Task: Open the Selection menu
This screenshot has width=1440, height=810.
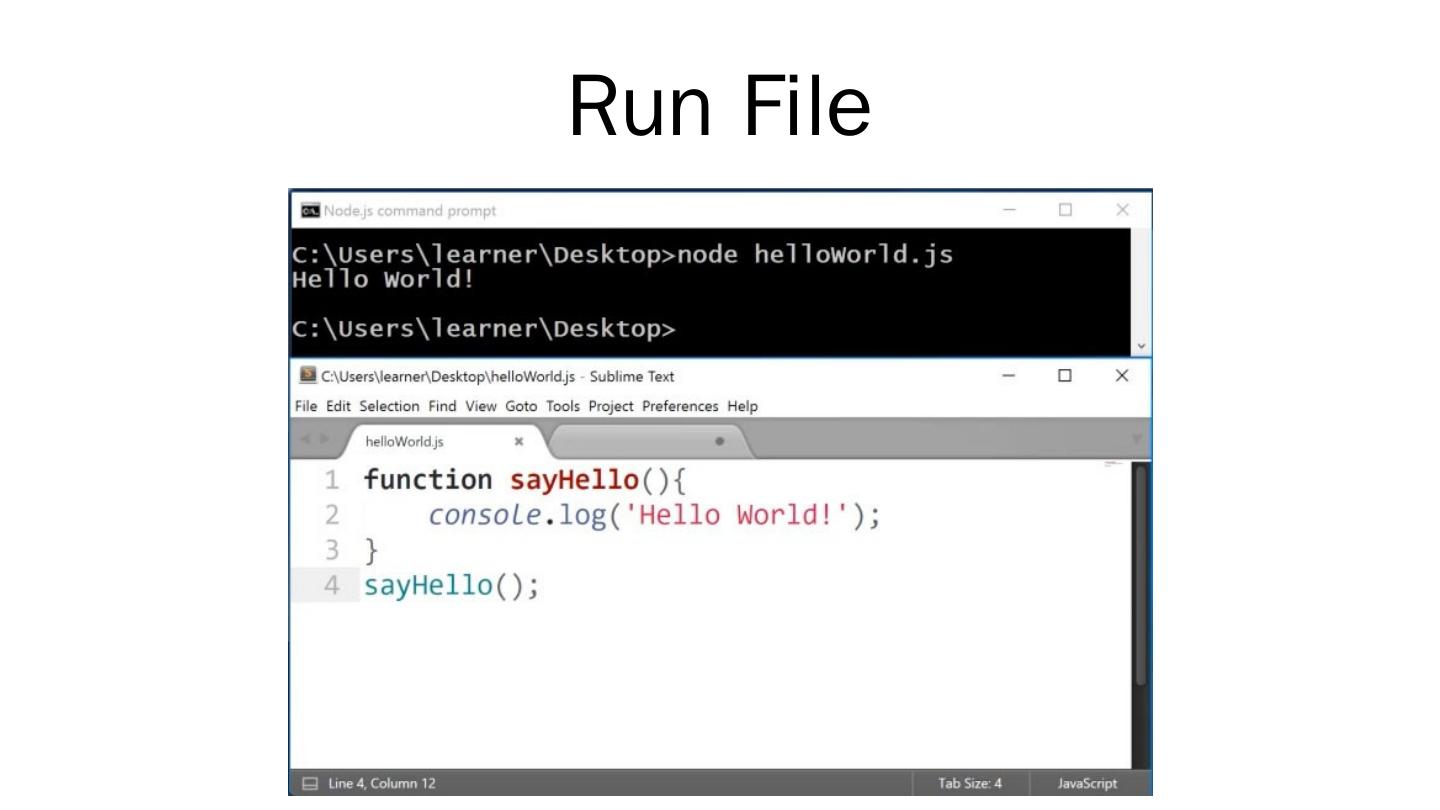Action: [x=389, y=406]
